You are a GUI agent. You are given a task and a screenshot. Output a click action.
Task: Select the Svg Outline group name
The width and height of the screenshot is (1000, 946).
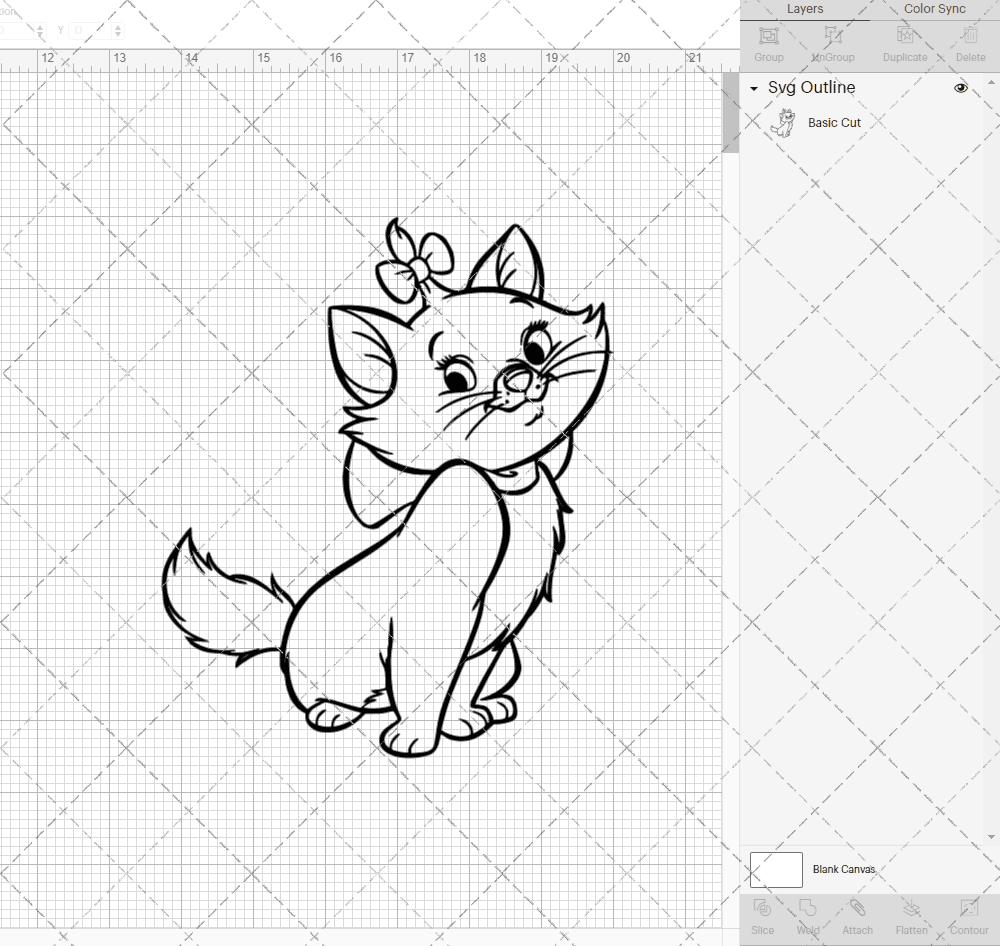(811, 87)
